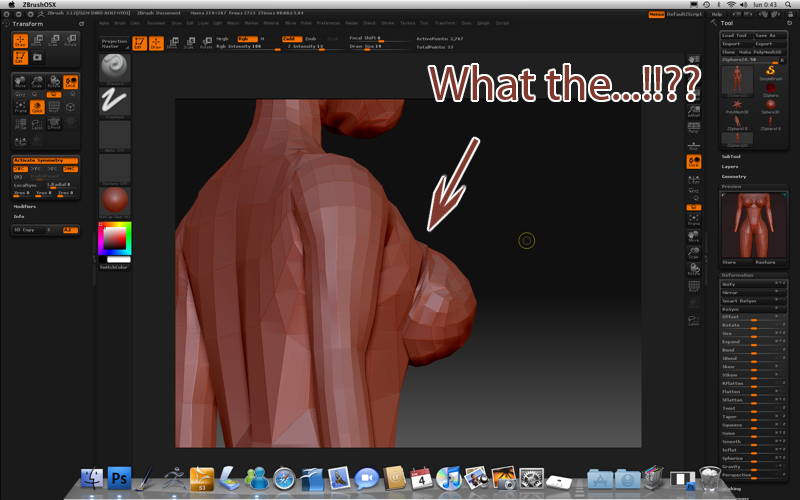Toggle Activate Symmetry
This screenshot has width=800, height=500.
(45, 161)
